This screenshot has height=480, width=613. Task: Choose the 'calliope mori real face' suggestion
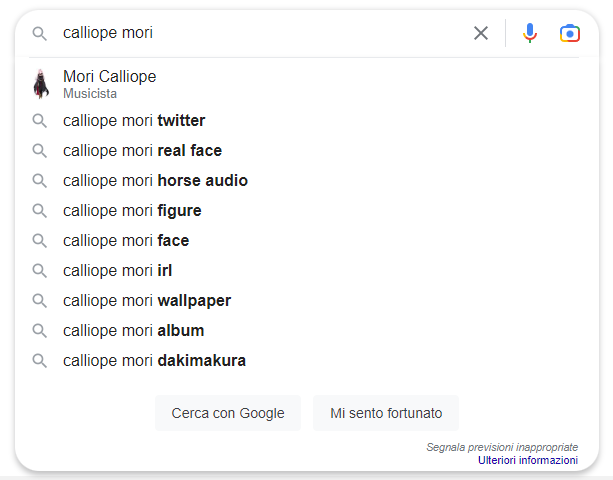[304, 151]
